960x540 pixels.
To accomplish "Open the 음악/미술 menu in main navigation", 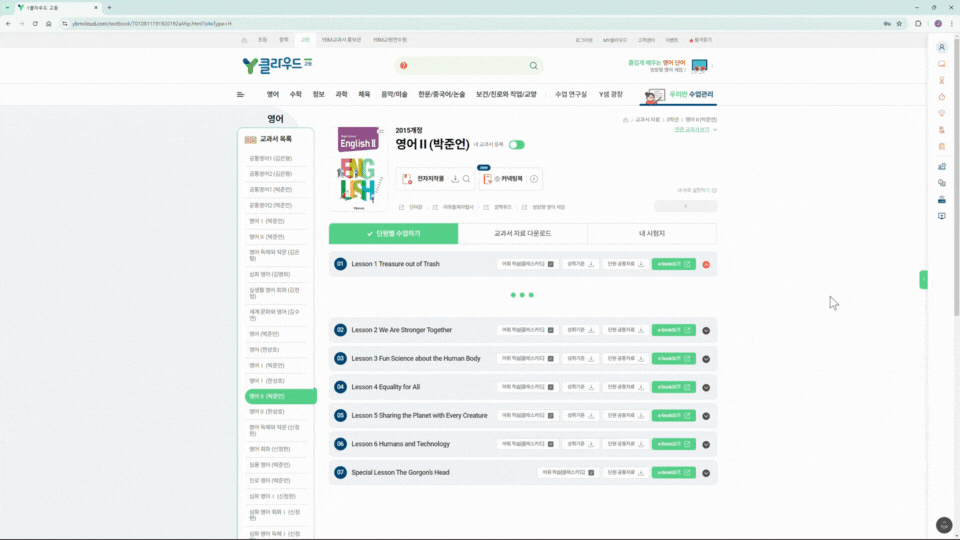I will [x=394, y=94].
